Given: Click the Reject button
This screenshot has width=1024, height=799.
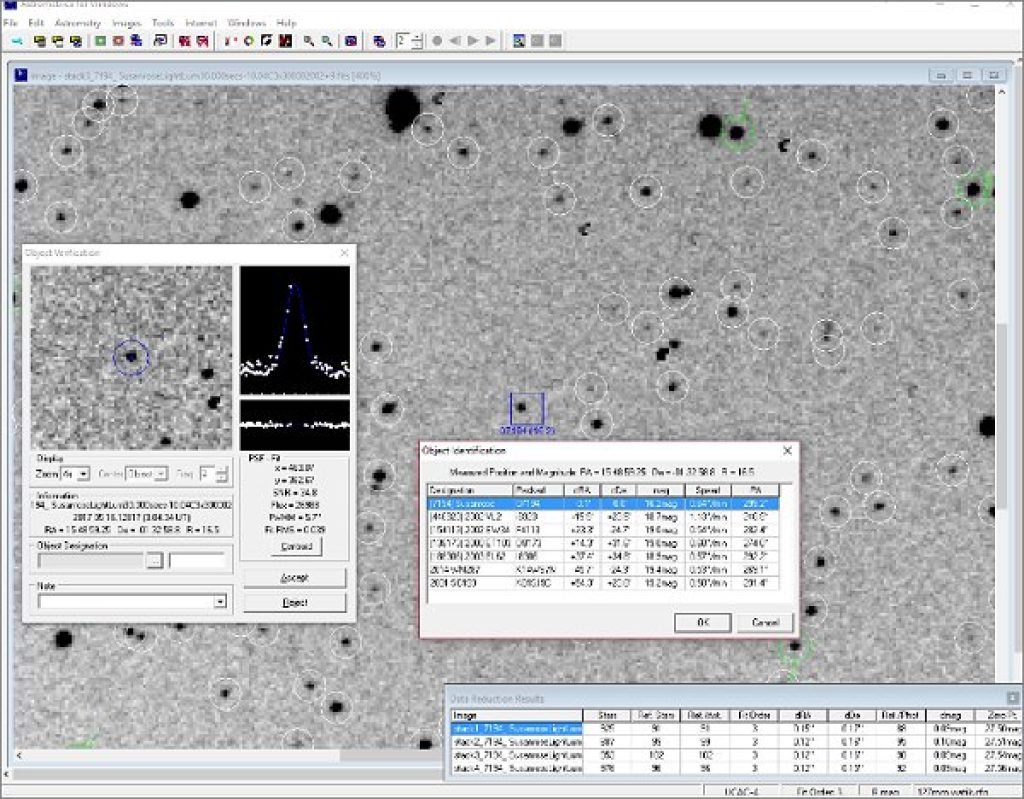Looking at the screenshot, I should [x=295, y=602].
